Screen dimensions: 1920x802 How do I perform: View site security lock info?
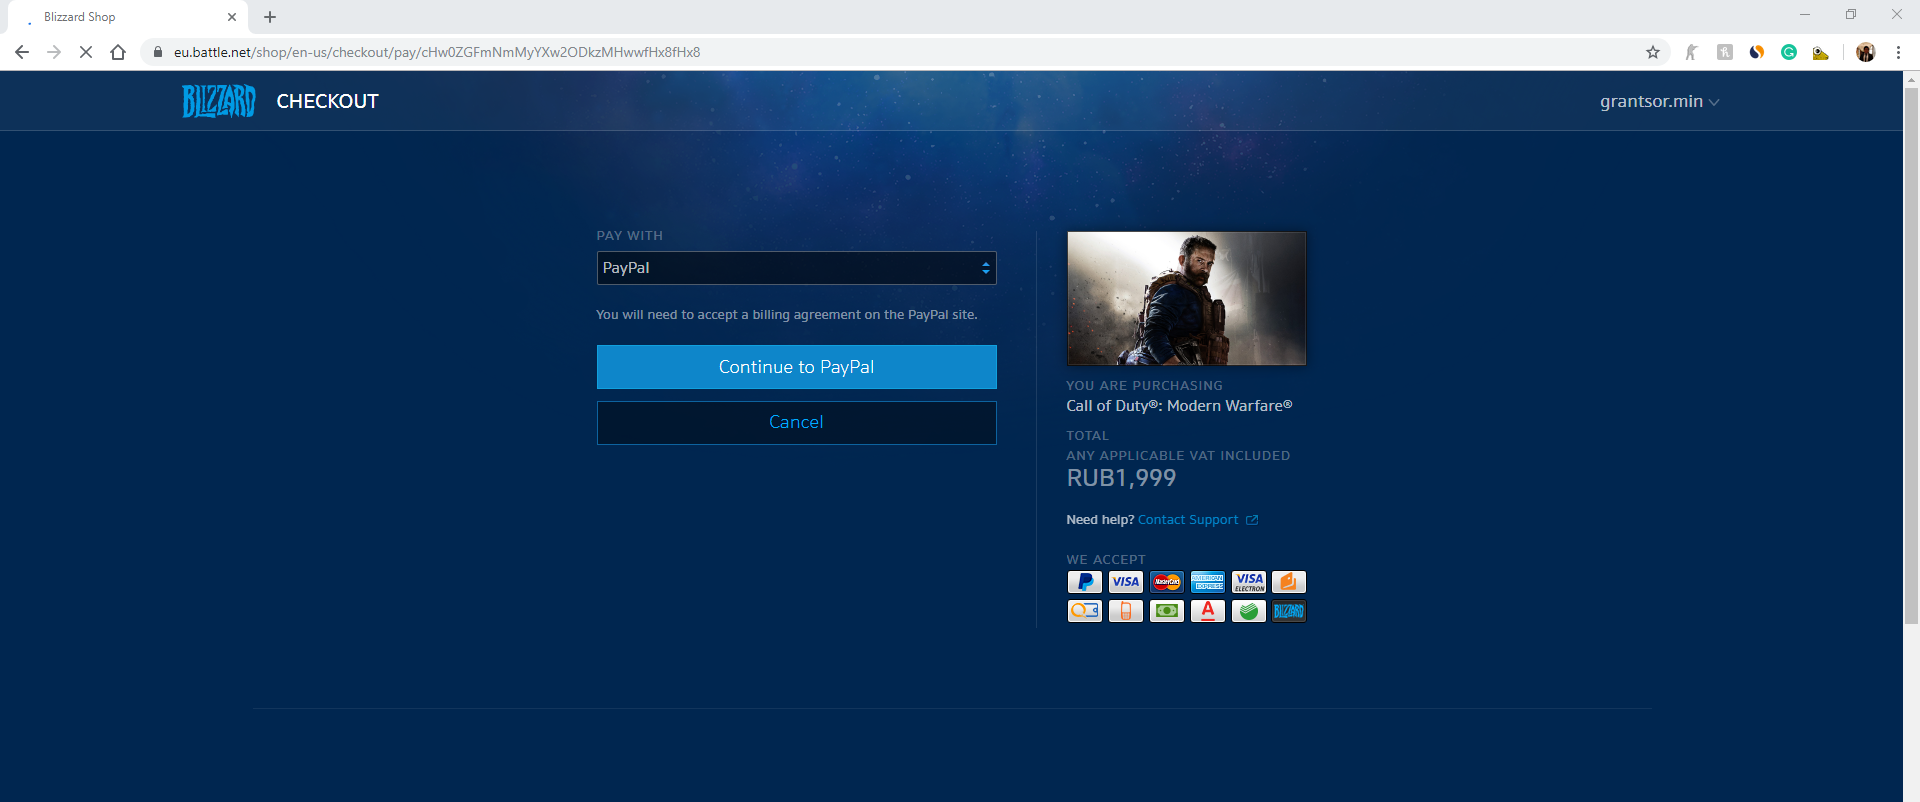coord(158,52)
